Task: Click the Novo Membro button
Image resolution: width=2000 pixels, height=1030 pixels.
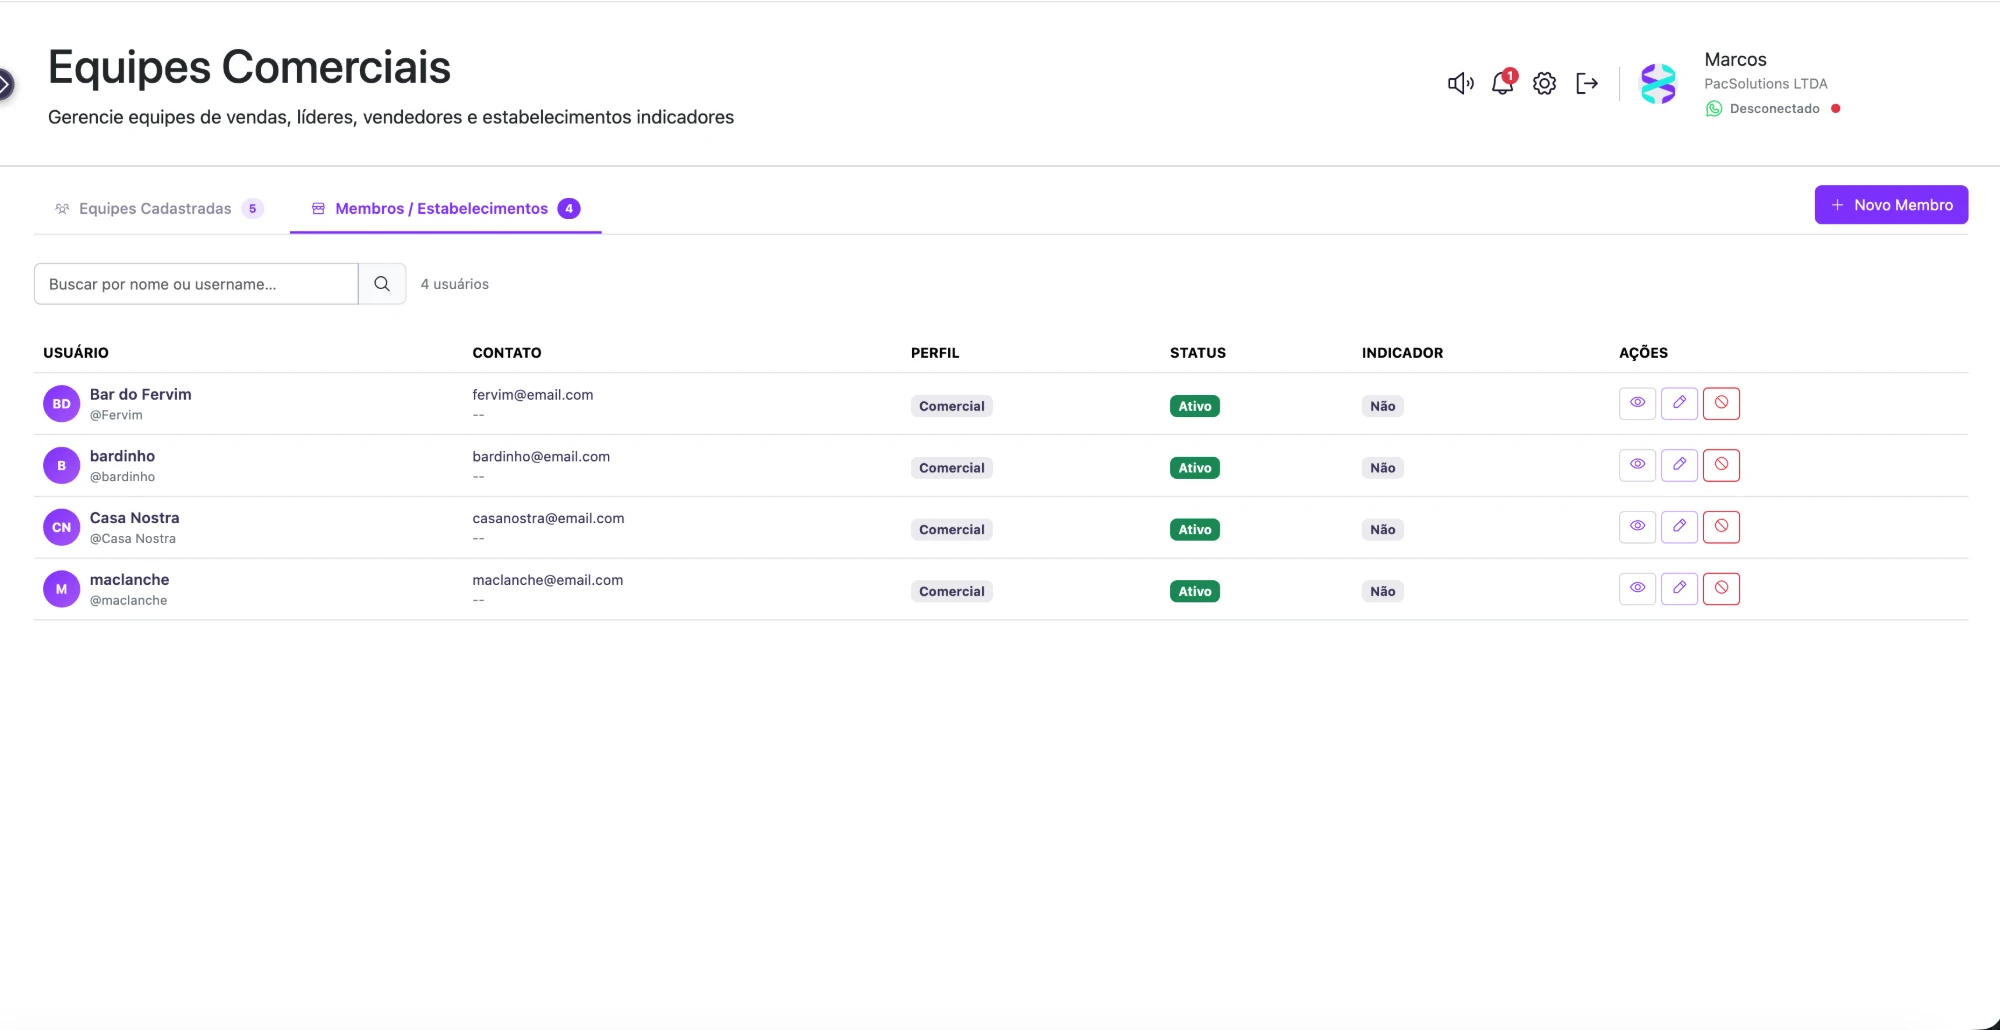Action: pos(1891,205)
